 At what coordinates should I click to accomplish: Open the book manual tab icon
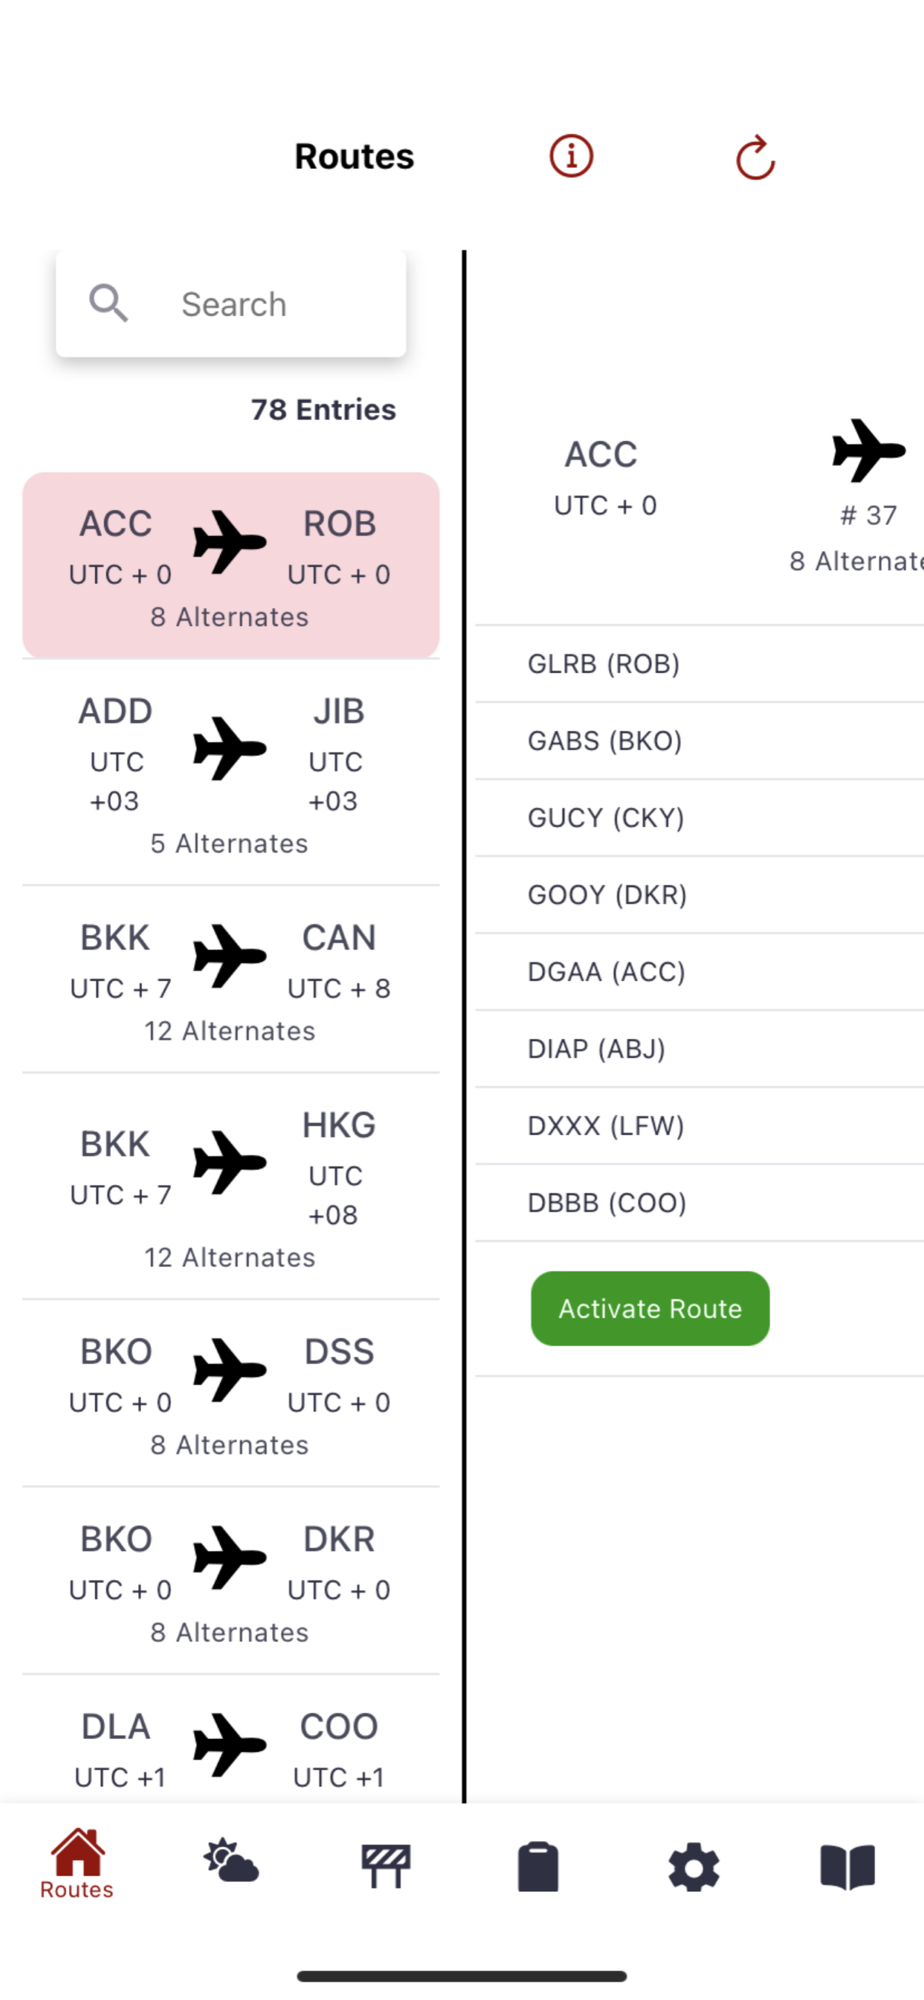click(x=847, y=1866)
